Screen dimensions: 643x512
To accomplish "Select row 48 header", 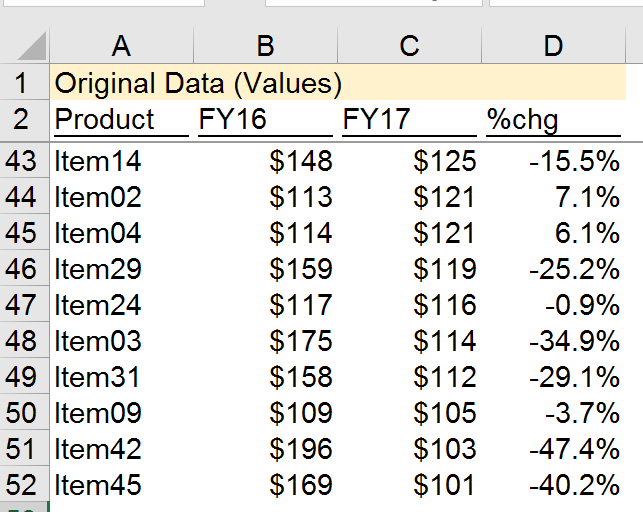I will tap(22, 341).
